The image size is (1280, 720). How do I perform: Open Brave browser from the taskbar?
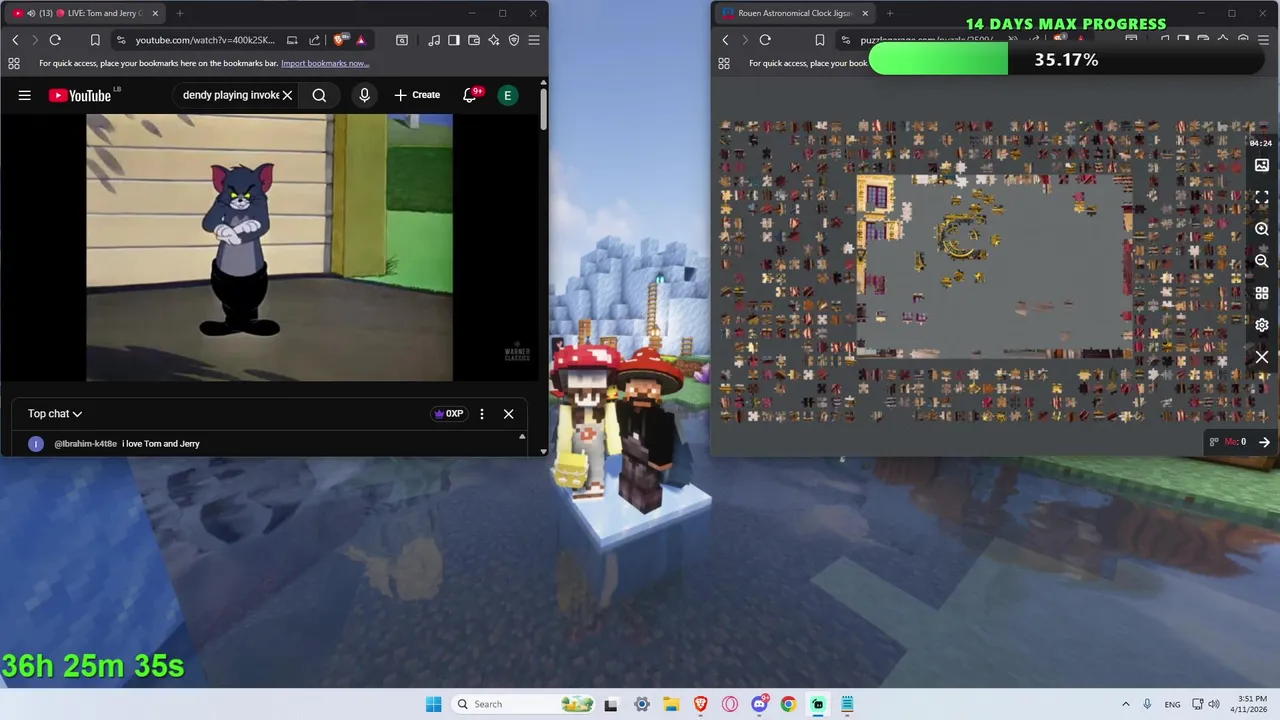pos(700,704)
